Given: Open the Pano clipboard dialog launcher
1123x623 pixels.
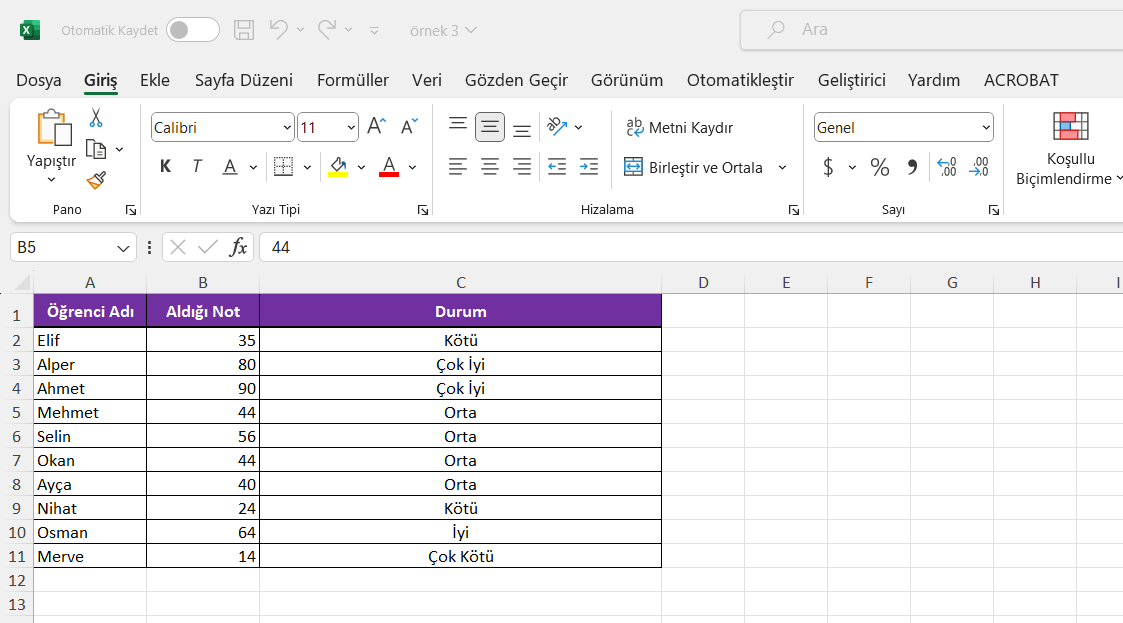Looking at the screenshot, I should click(130, 210).
